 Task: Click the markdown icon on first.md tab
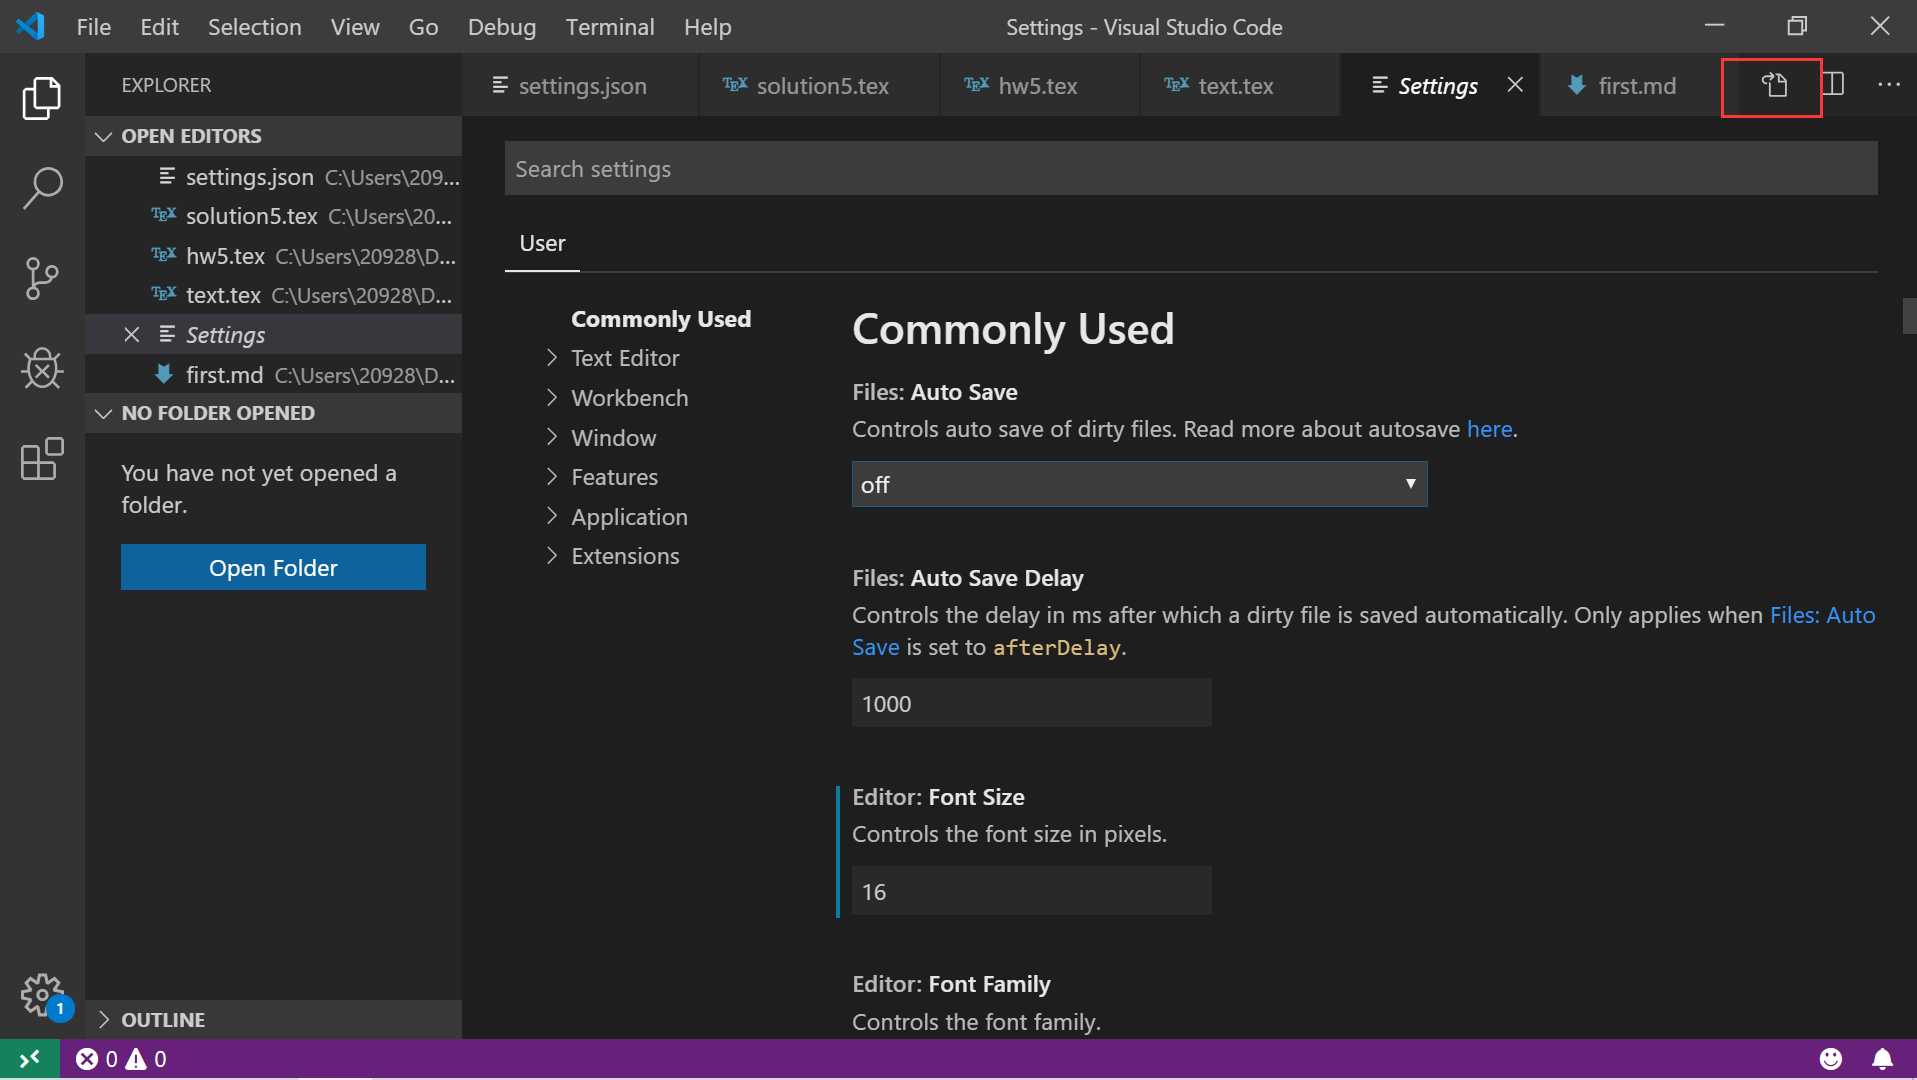(x=1576, y=85)
